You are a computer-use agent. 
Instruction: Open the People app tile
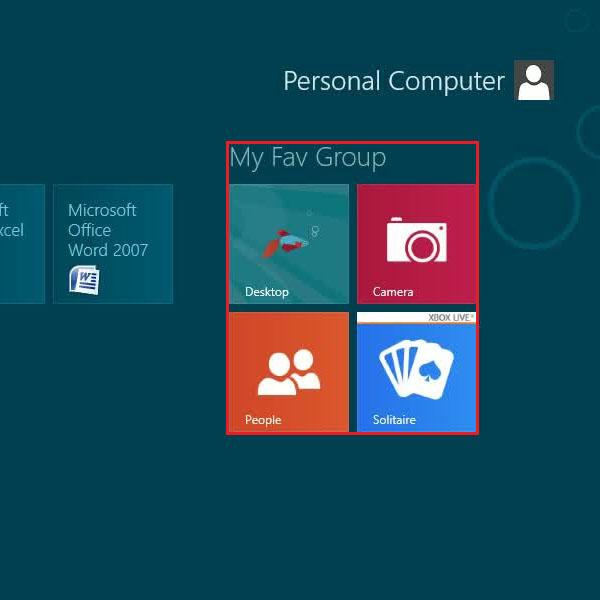(289, 372)
